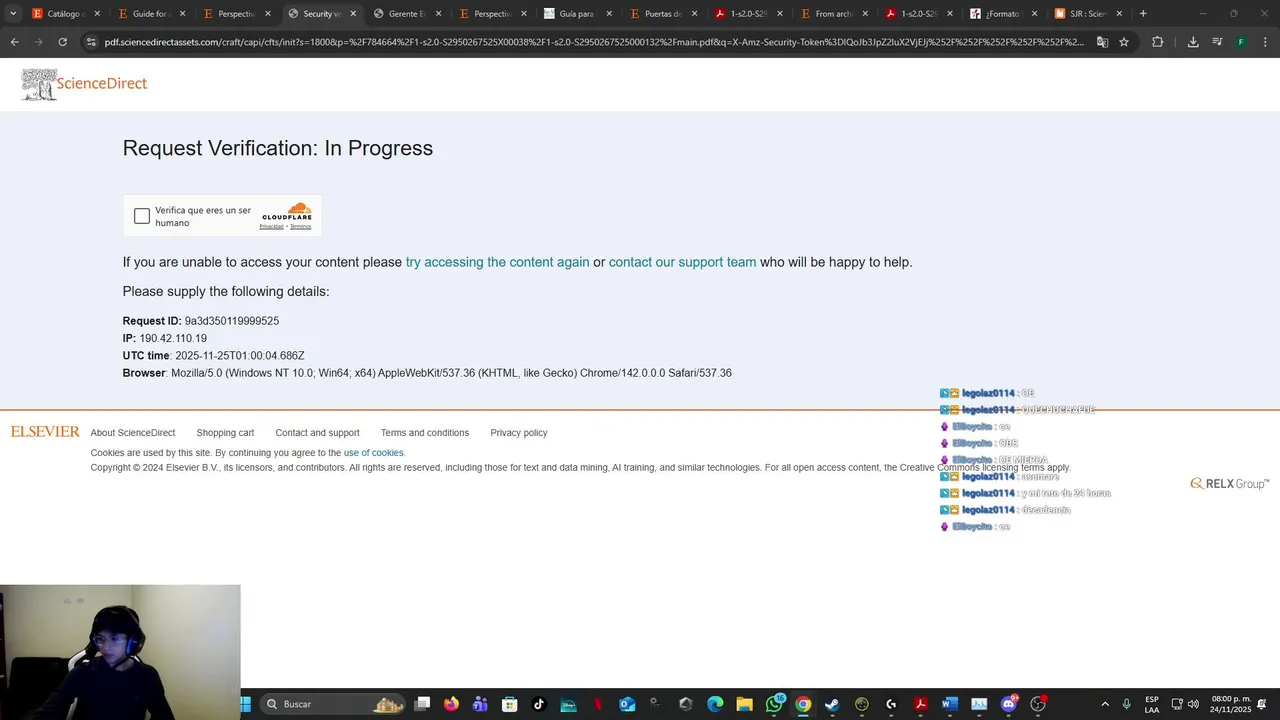Viewport: 1280px width, 720px height.
Task: Open volume control in system tray
Action: point(1192,704)
